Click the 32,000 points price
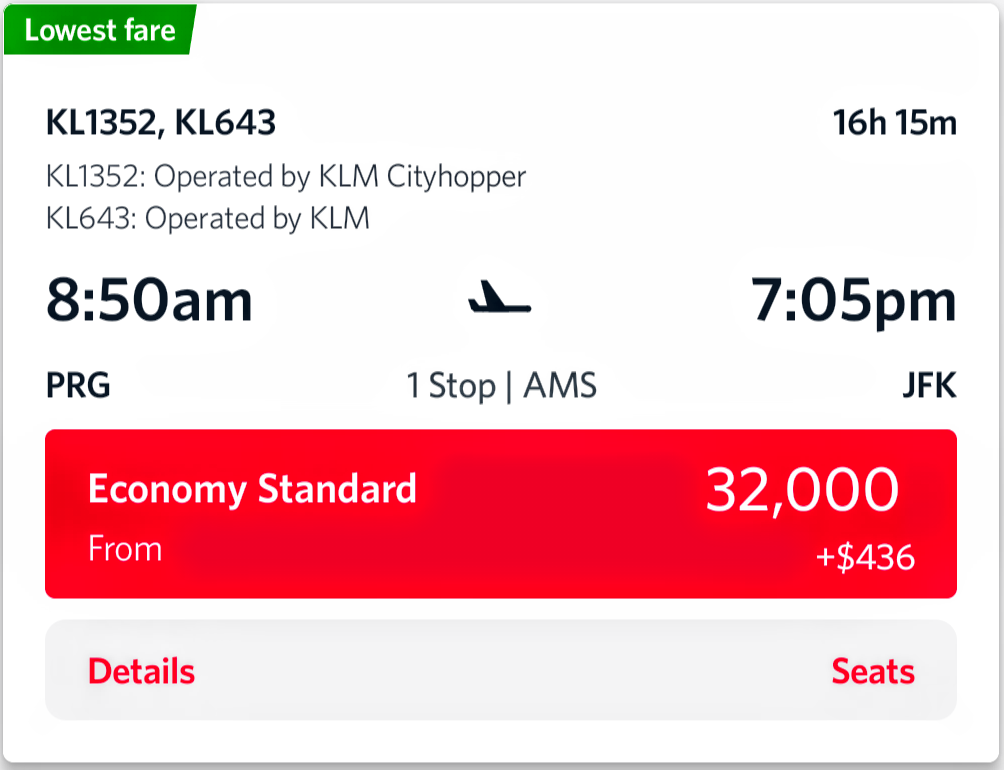Image resolution: width=1004 pixels, height=770 pixels. (802, 490)
